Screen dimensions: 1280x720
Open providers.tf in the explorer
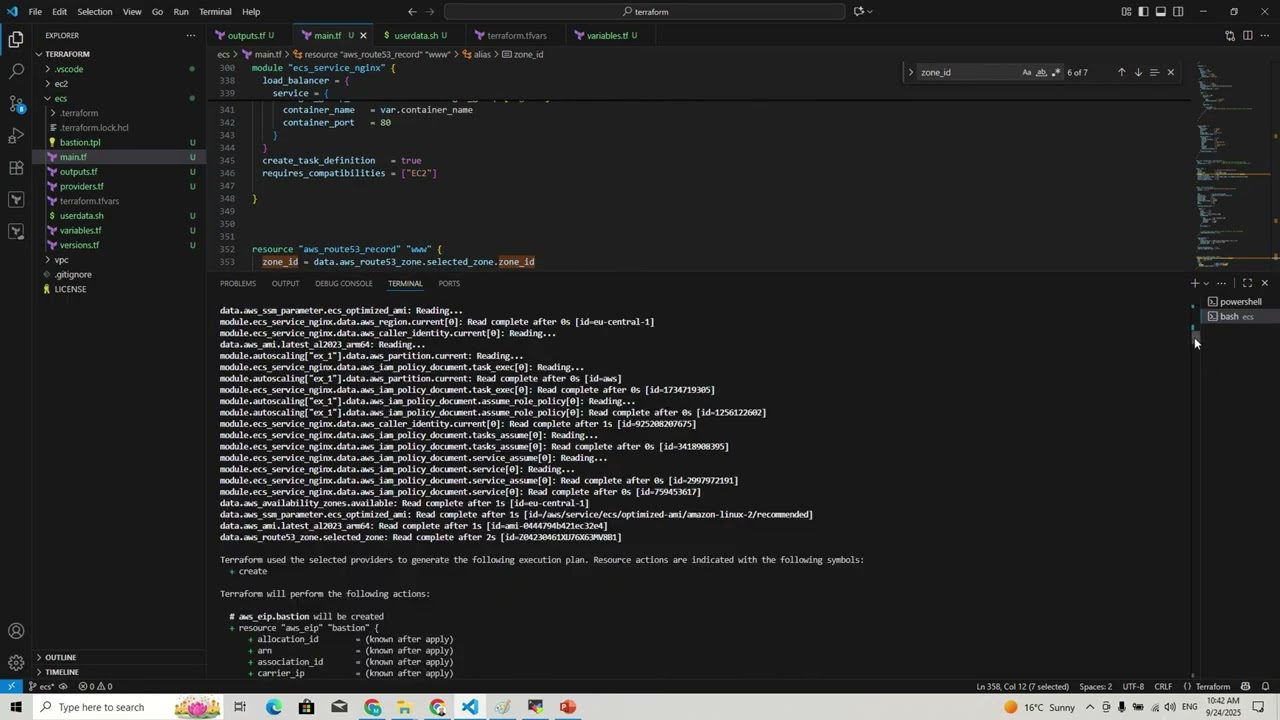point(119,186)
